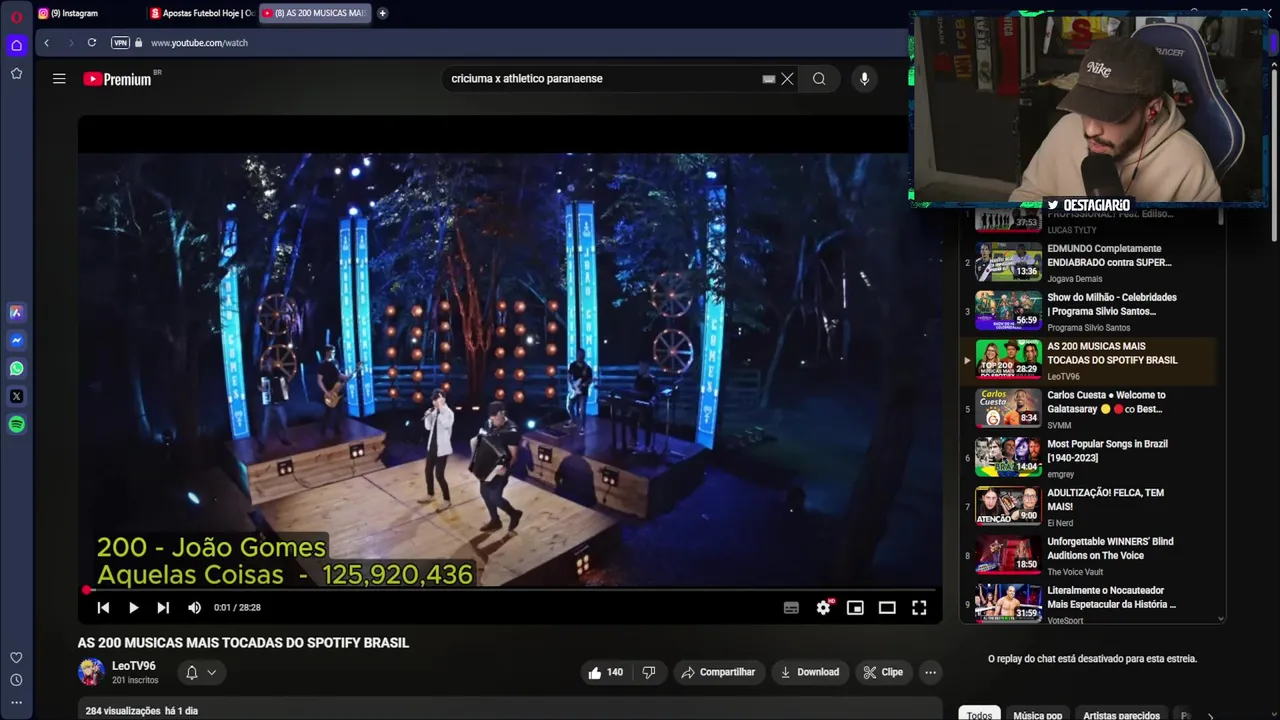Open more actions three-dot menu
1280x720 pixels.
[931, 673]
